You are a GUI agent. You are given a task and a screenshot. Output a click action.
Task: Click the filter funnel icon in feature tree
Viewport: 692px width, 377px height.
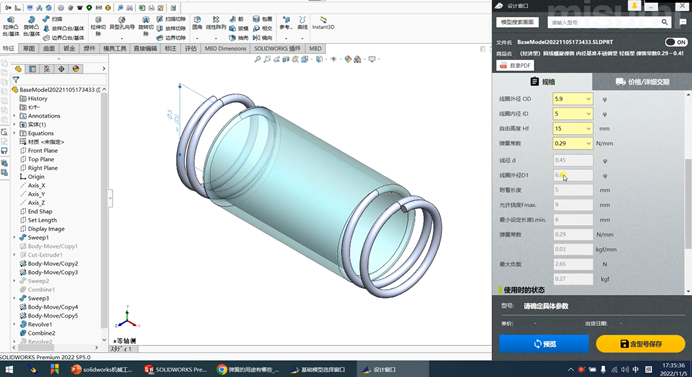[16, 80]
